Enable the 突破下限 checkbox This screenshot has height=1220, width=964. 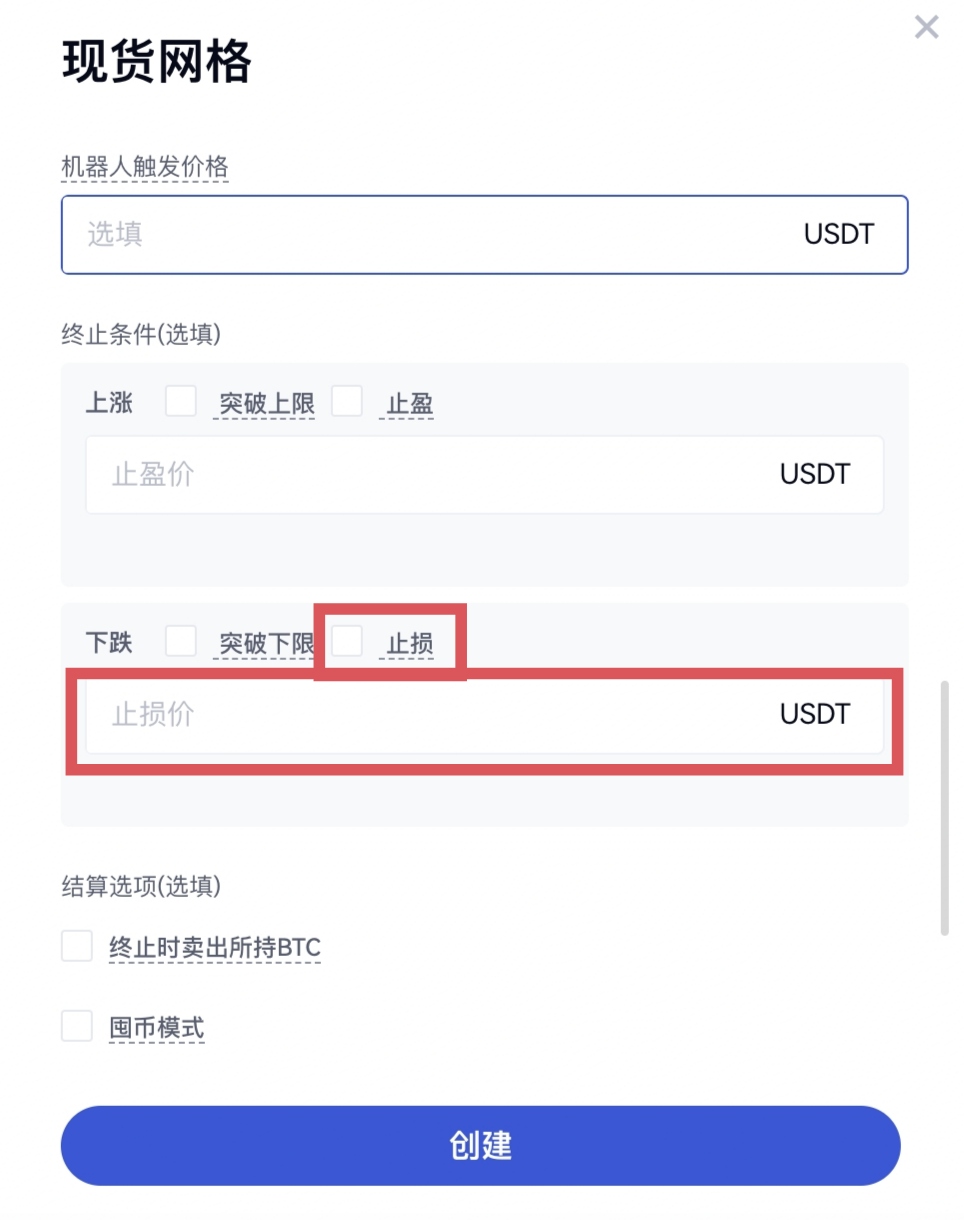pos(181,641)
